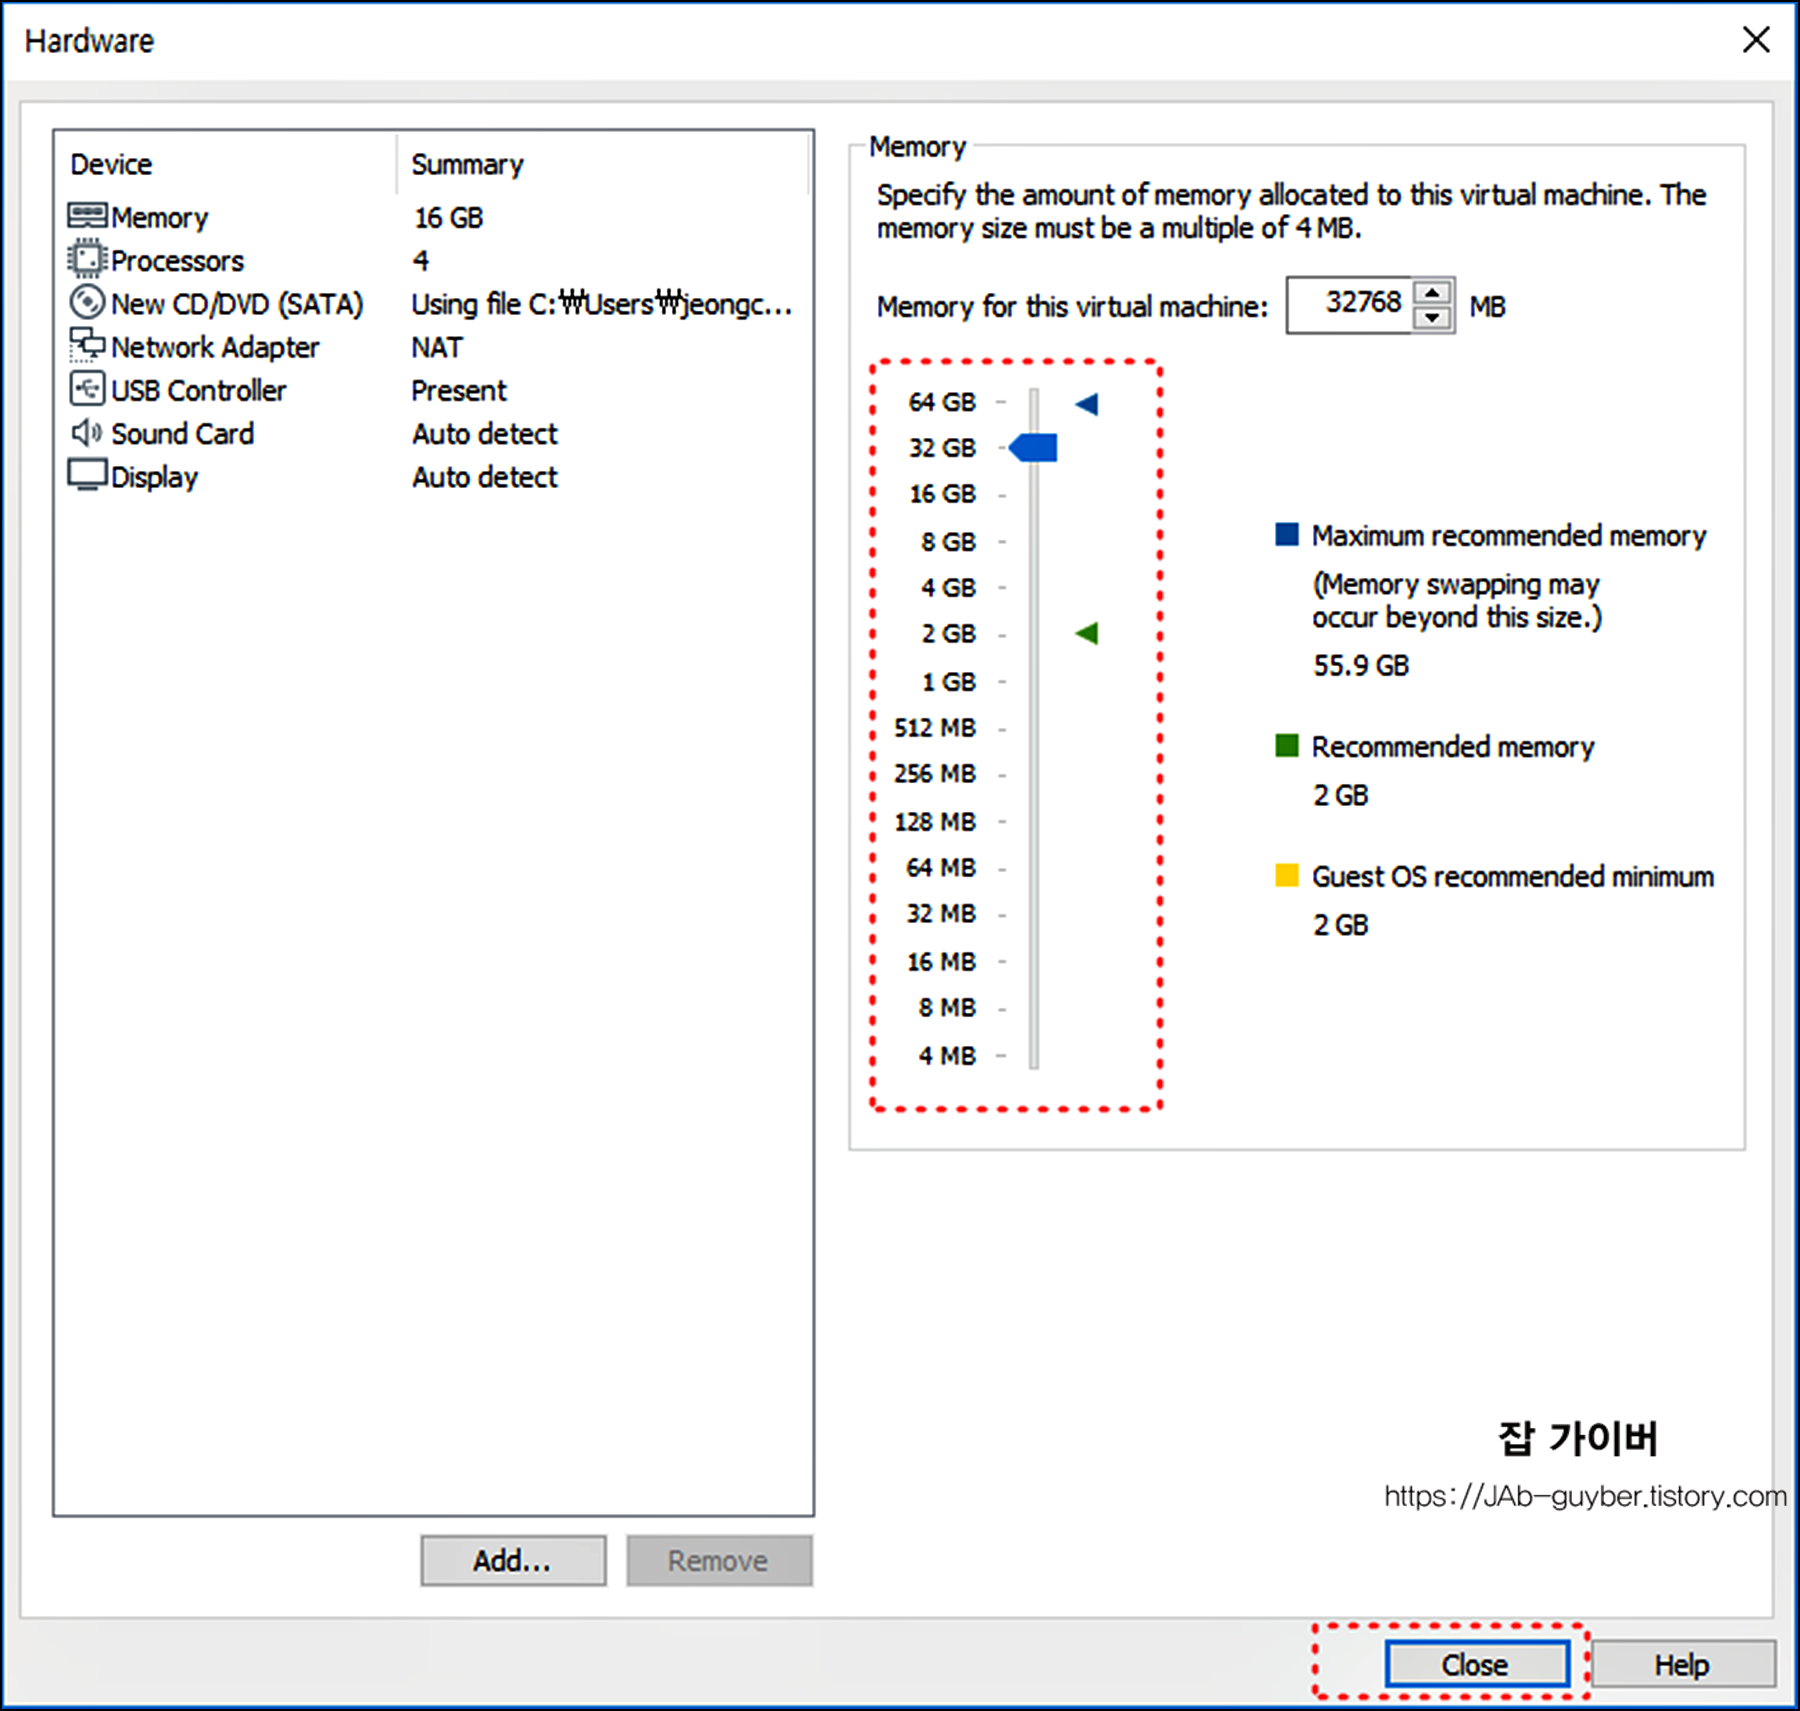Image resolution: width=1800 pixels, height=1711 pixels.
Task: Click the Display monitor icon
Action: pos(87,475)
